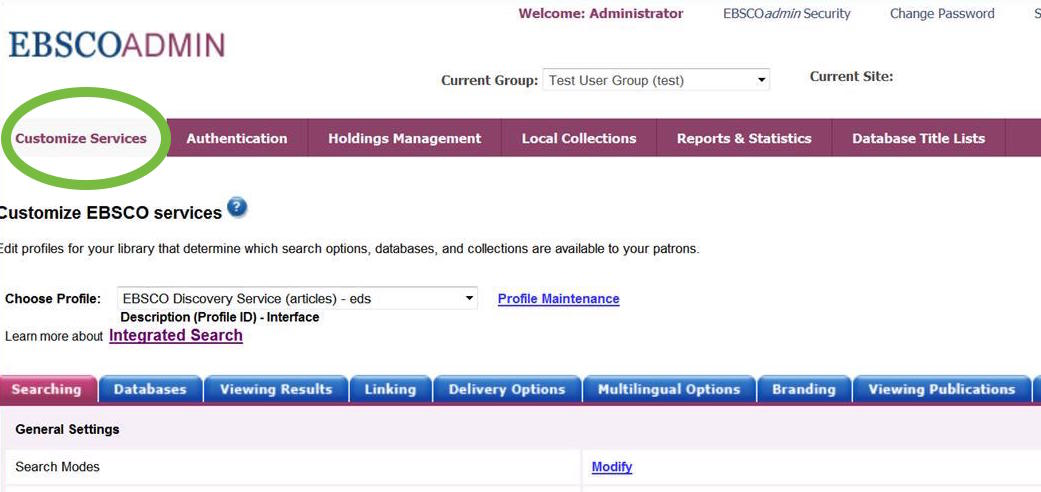Go to Local Collections tab

pos(579,138)
